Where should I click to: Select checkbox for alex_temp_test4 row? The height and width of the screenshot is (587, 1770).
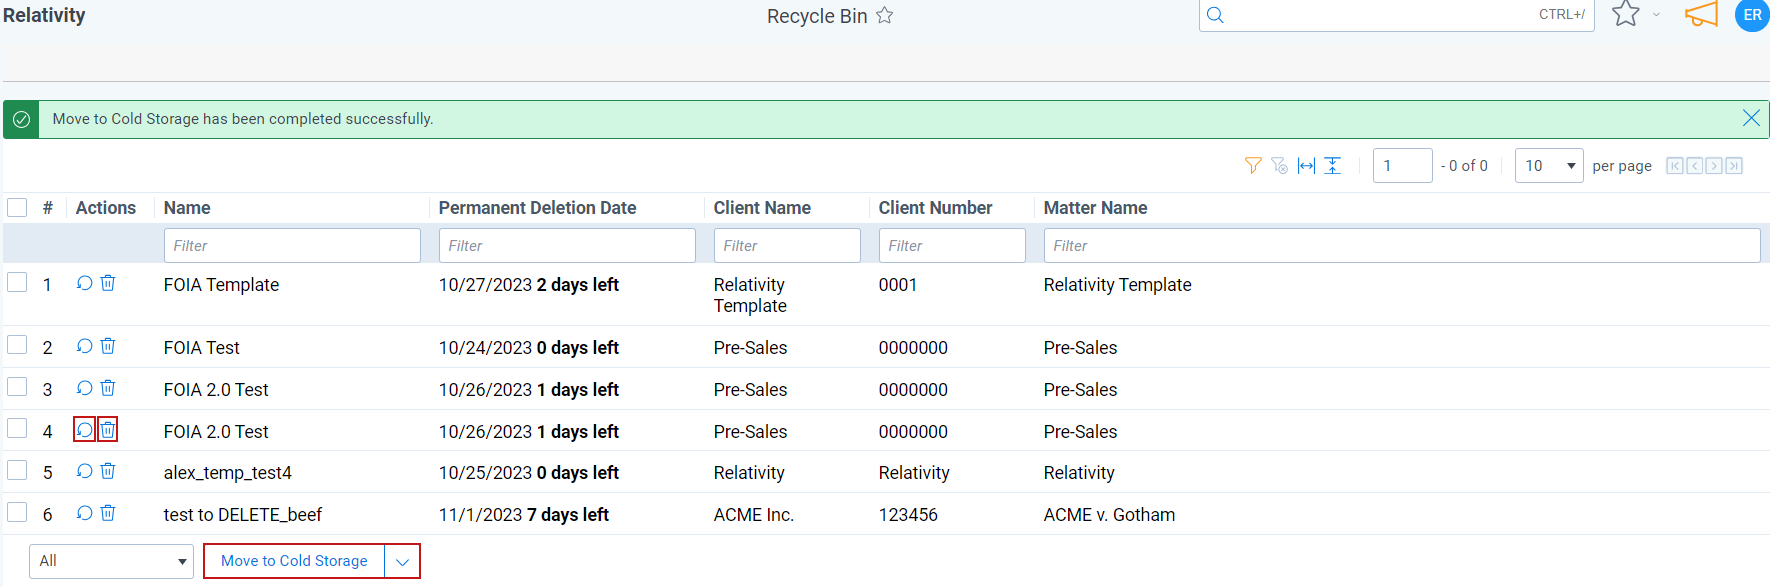17,470
